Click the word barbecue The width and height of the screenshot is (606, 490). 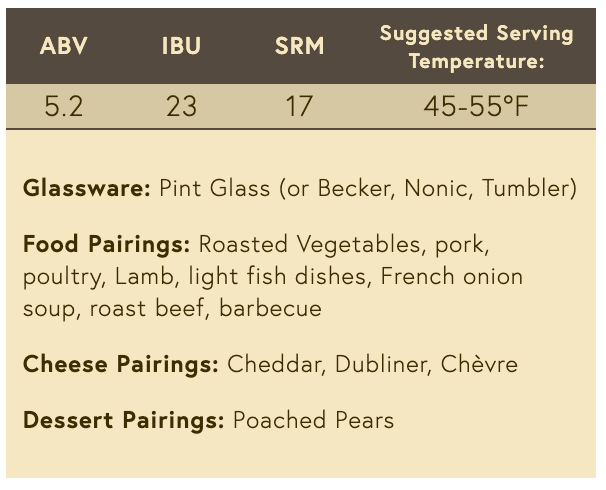tap(270, 308)
